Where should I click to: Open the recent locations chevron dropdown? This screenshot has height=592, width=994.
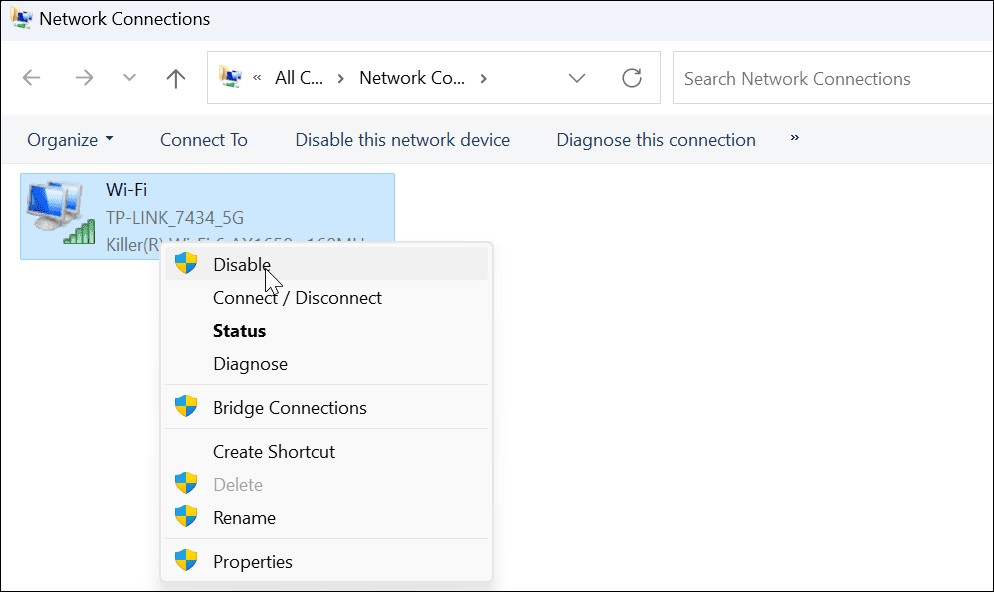(x=128, y=77)
